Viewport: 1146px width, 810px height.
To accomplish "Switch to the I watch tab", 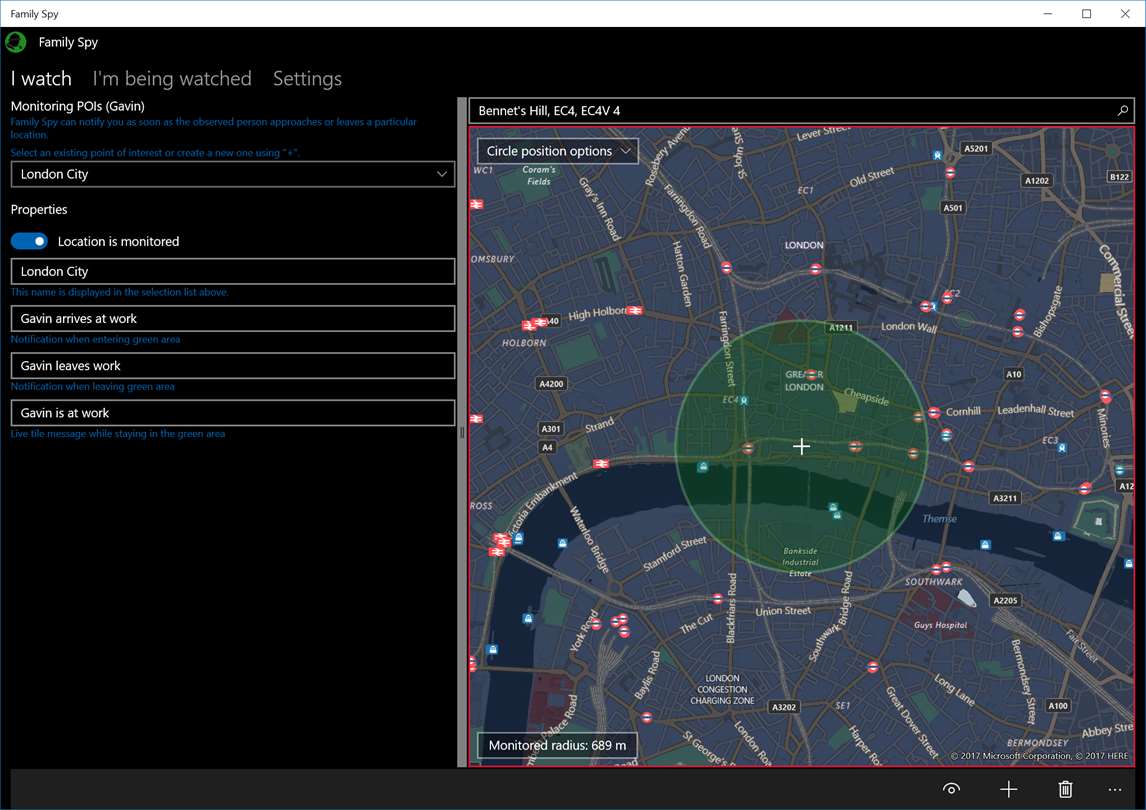I will [x=41, y=78].
